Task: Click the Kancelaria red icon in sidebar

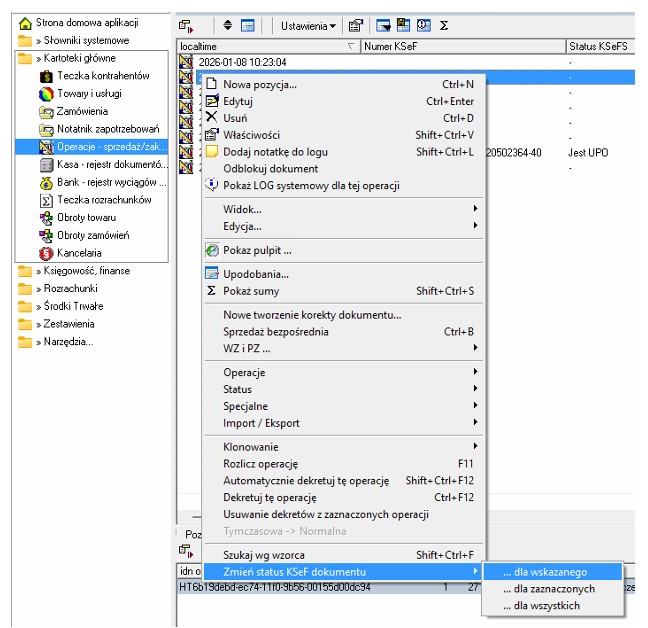Action: click(x=46, y=253)
